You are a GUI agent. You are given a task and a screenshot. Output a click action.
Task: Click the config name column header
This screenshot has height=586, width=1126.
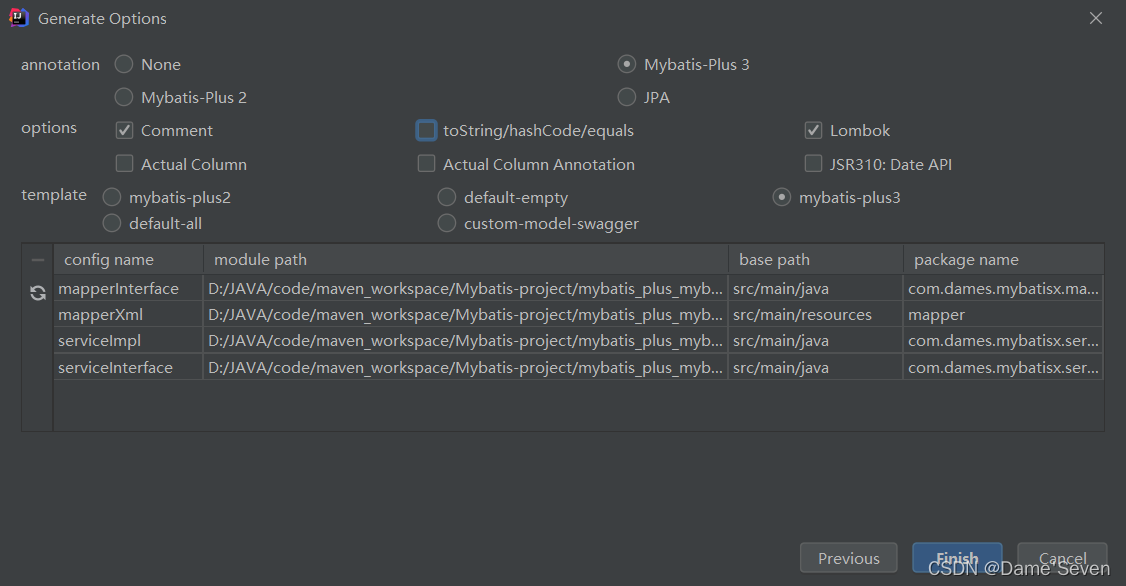point(129,259)
